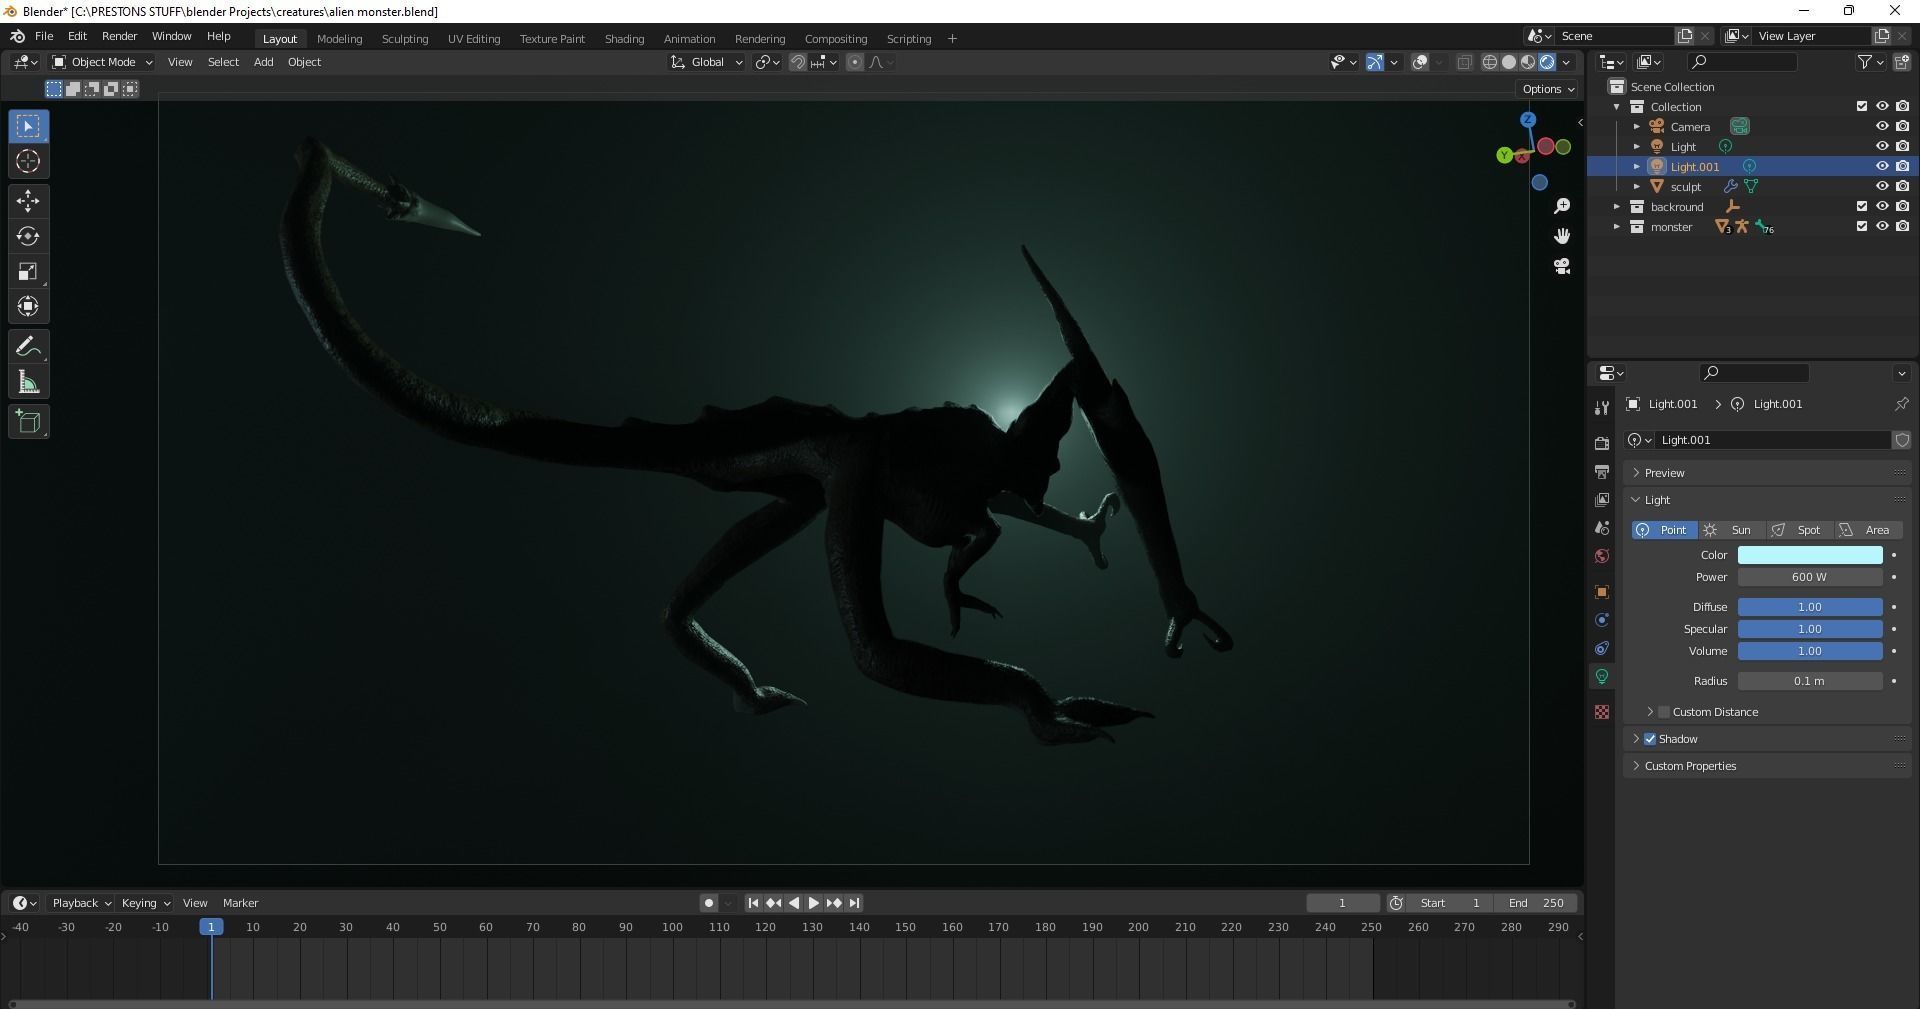The image size is (1920, 1009).
Task: Open the Tool properties tab
Action: [x=1602, y=407]
